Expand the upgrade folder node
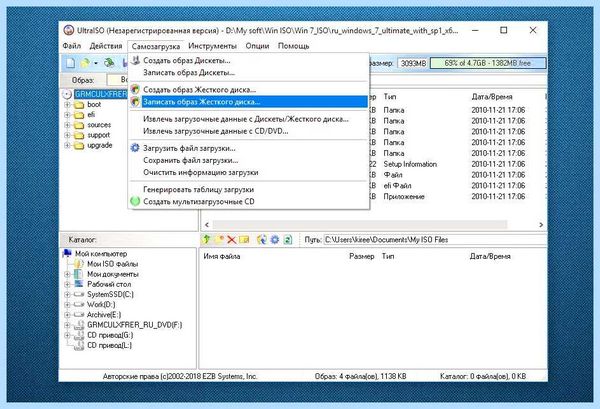 coord(67,145)
